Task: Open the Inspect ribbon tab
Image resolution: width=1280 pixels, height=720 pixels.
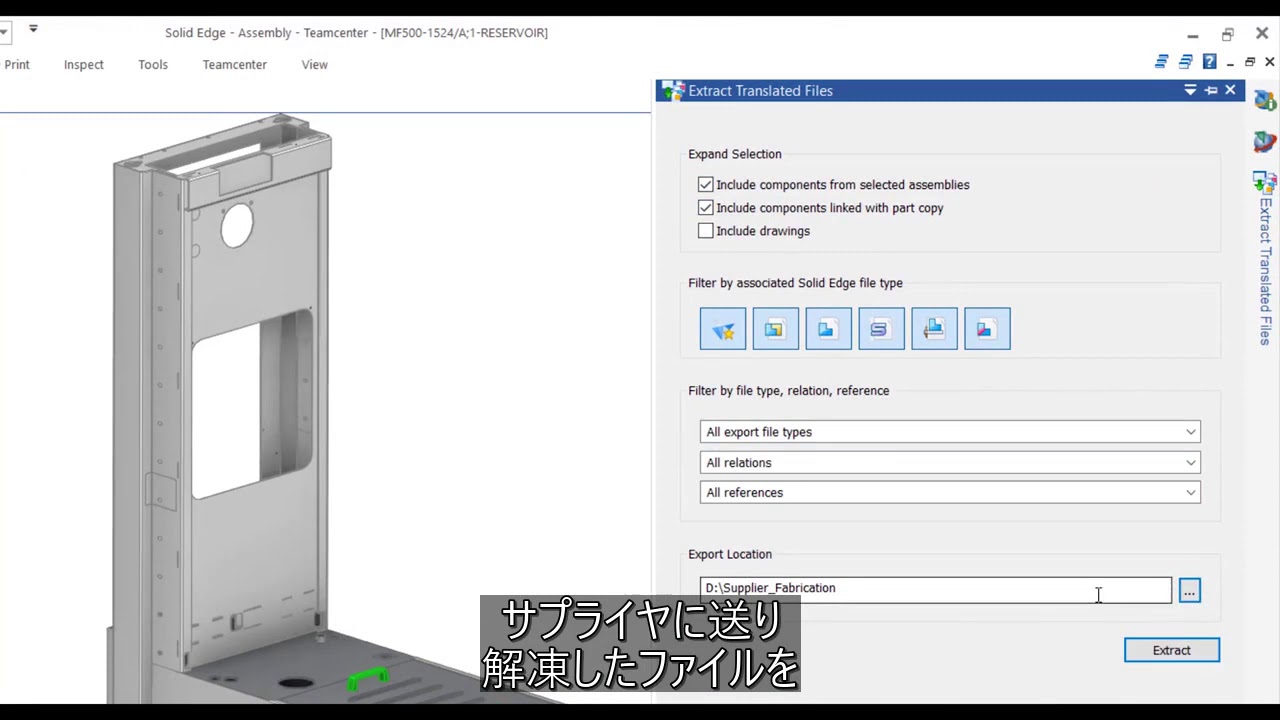Action: point(84,65)
